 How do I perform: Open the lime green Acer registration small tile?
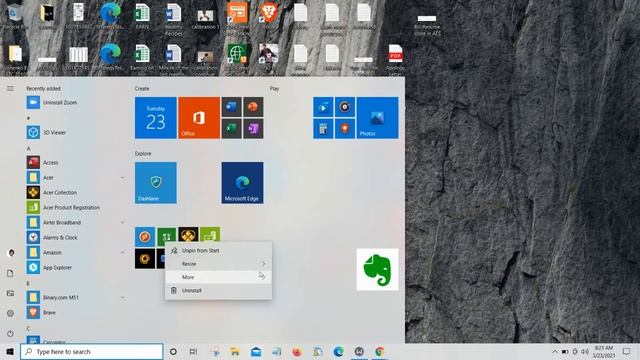pyautogui.click(x=210, y=235)
